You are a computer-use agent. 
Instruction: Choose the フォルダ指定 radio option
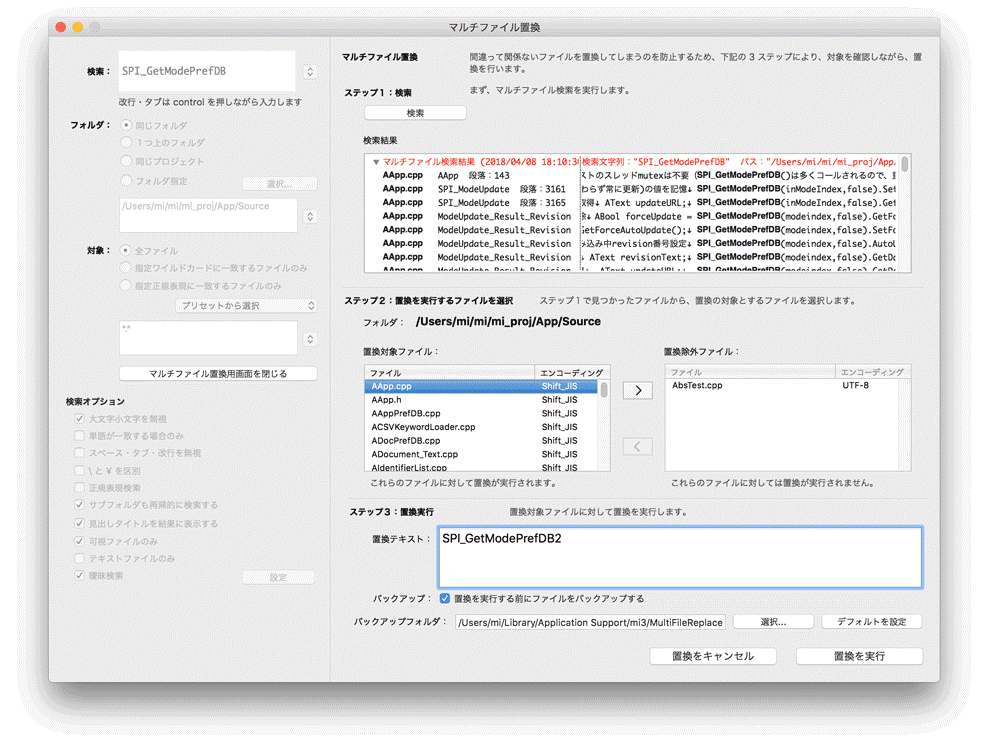point(126,180)
